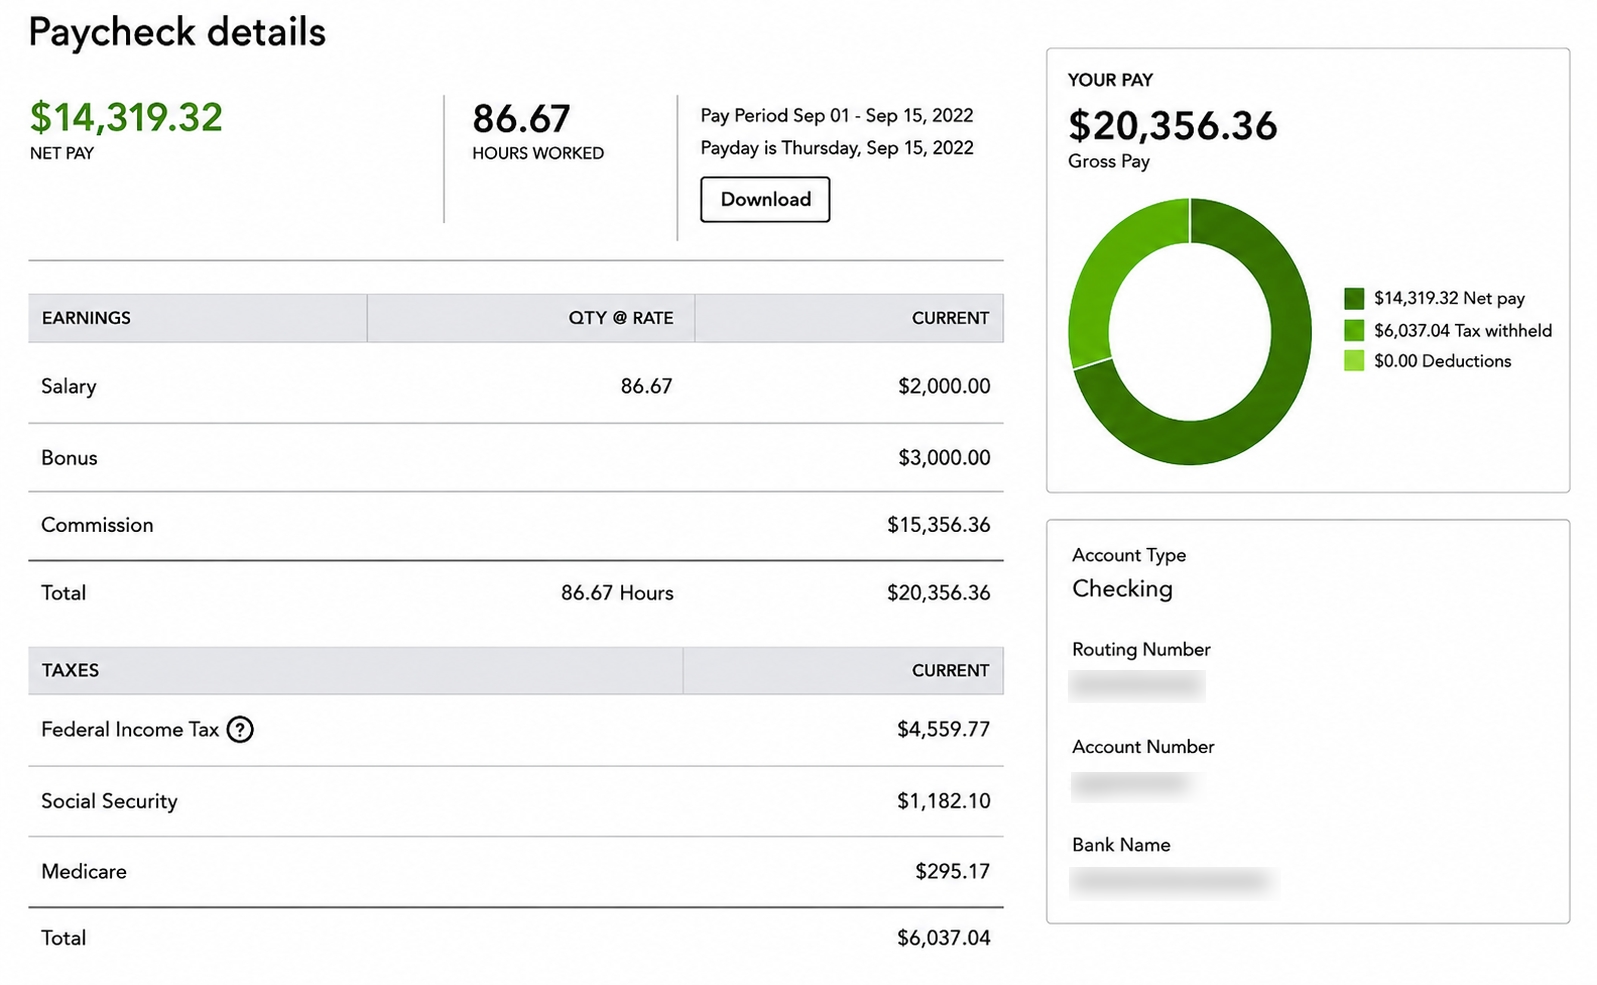The height and width of the screenshot is (985, 1597).
Task: Select the Tax withheld legend swatch
Action: click(1354, 330)
